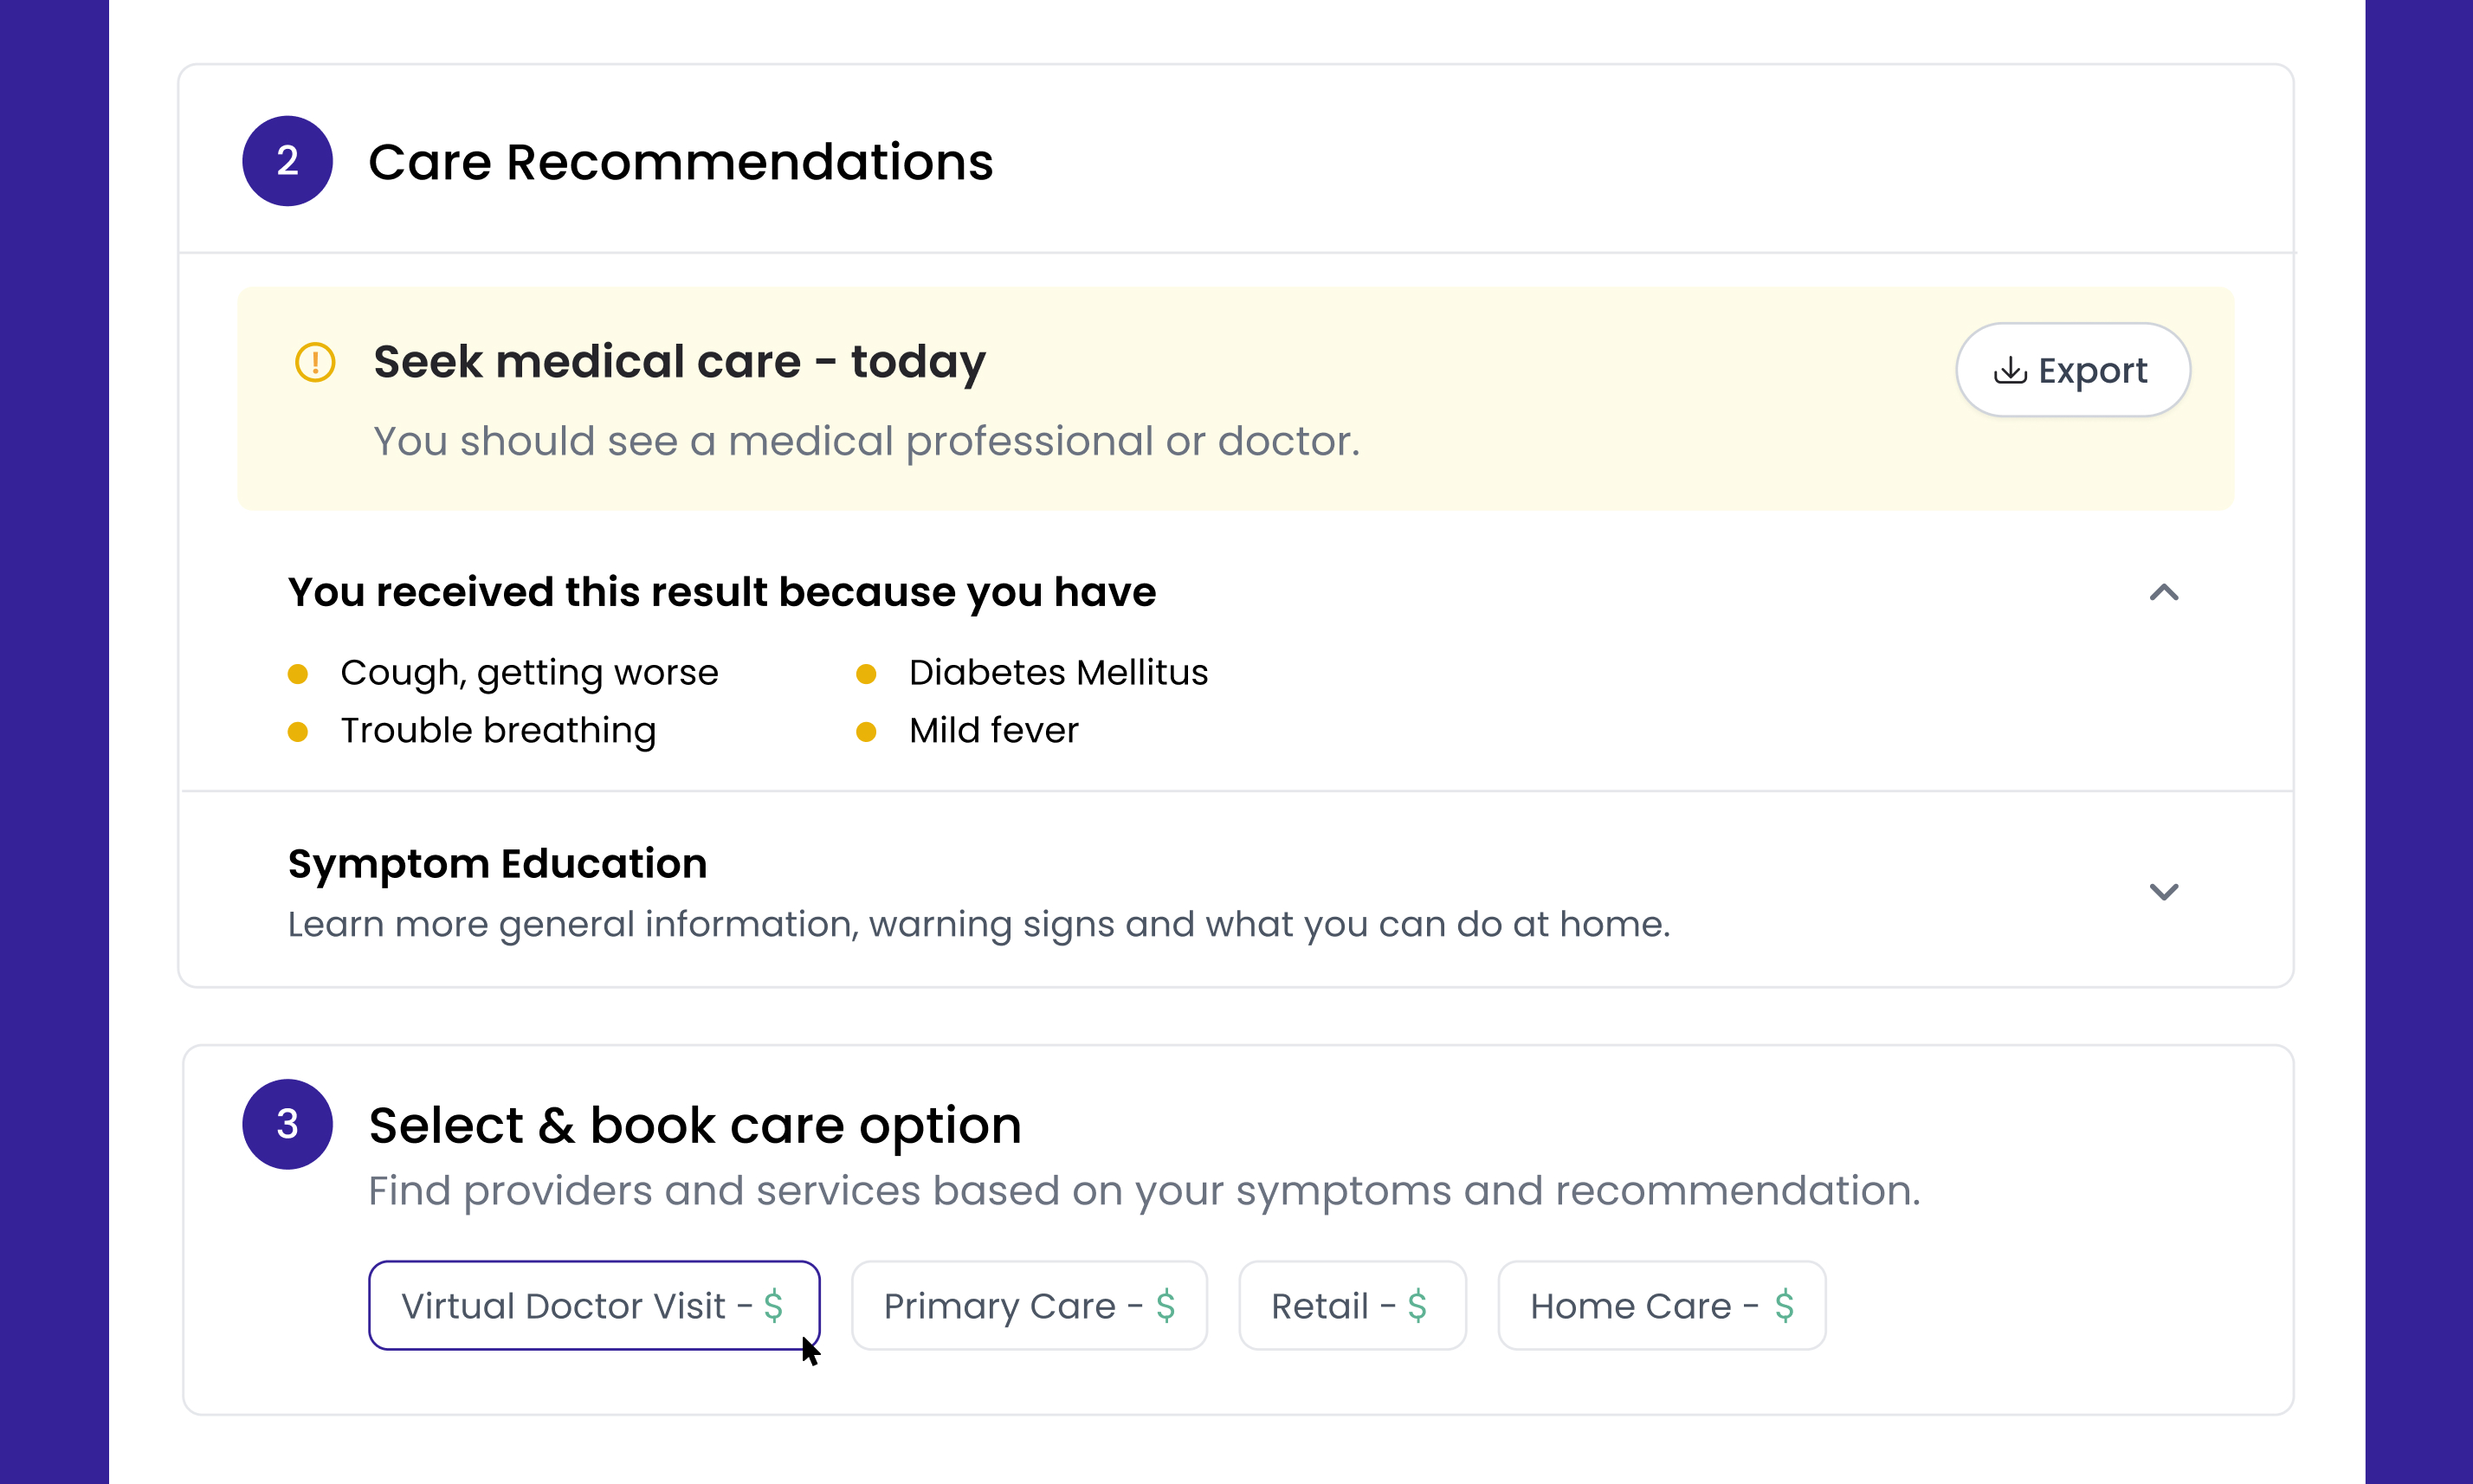Image resolution: width=2473 pixels, height=1484 pixels.
Task: Click the bullet next to Diabetes Mellitus
Action: pos(866,674)
